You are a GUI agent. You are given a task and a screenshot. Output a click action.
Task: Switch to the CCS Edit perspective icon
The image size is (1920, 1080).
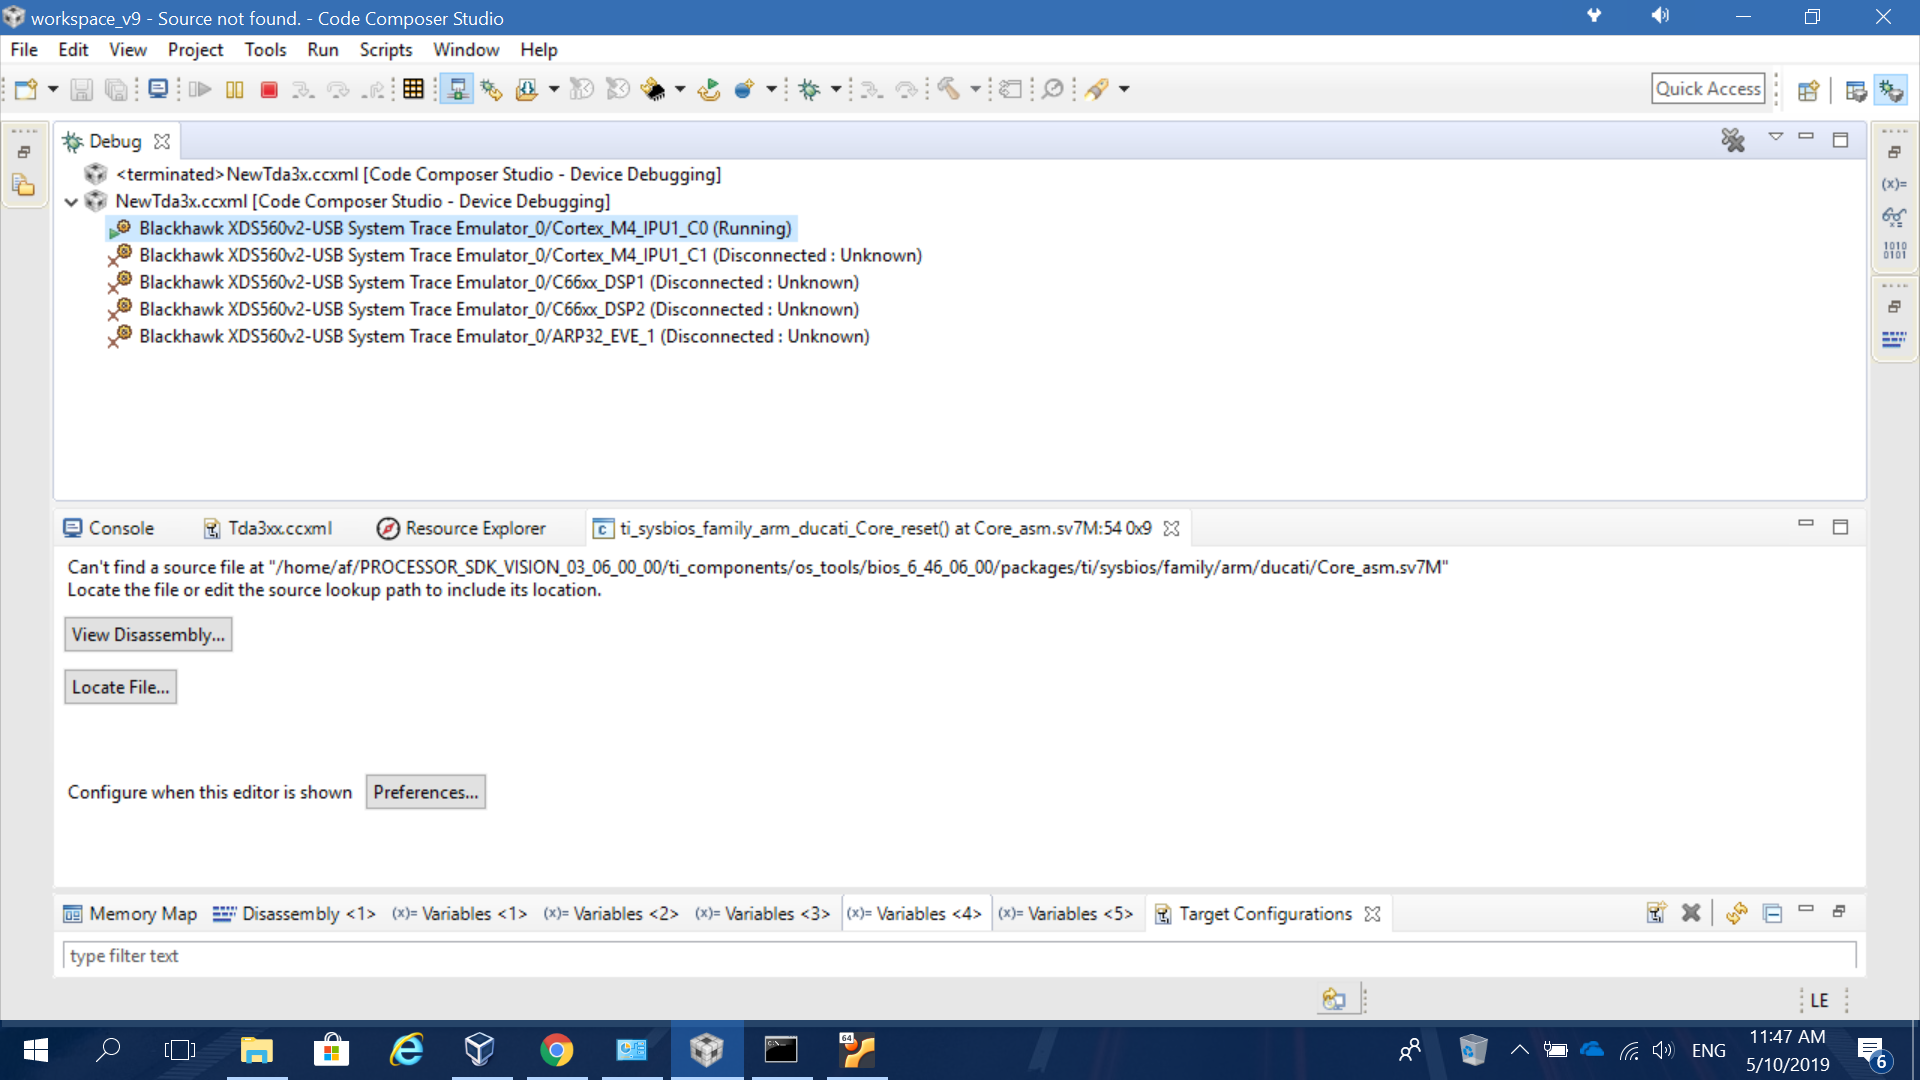(1856, 90)
